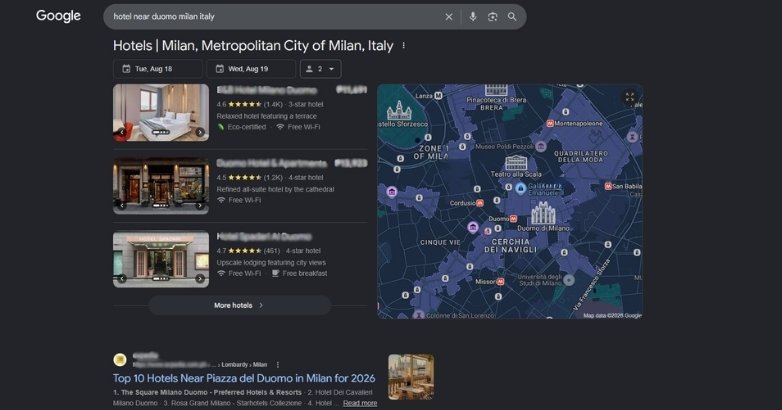
Task: Open the 4-star all-suite hotel listing
Action: pos(272,164)
